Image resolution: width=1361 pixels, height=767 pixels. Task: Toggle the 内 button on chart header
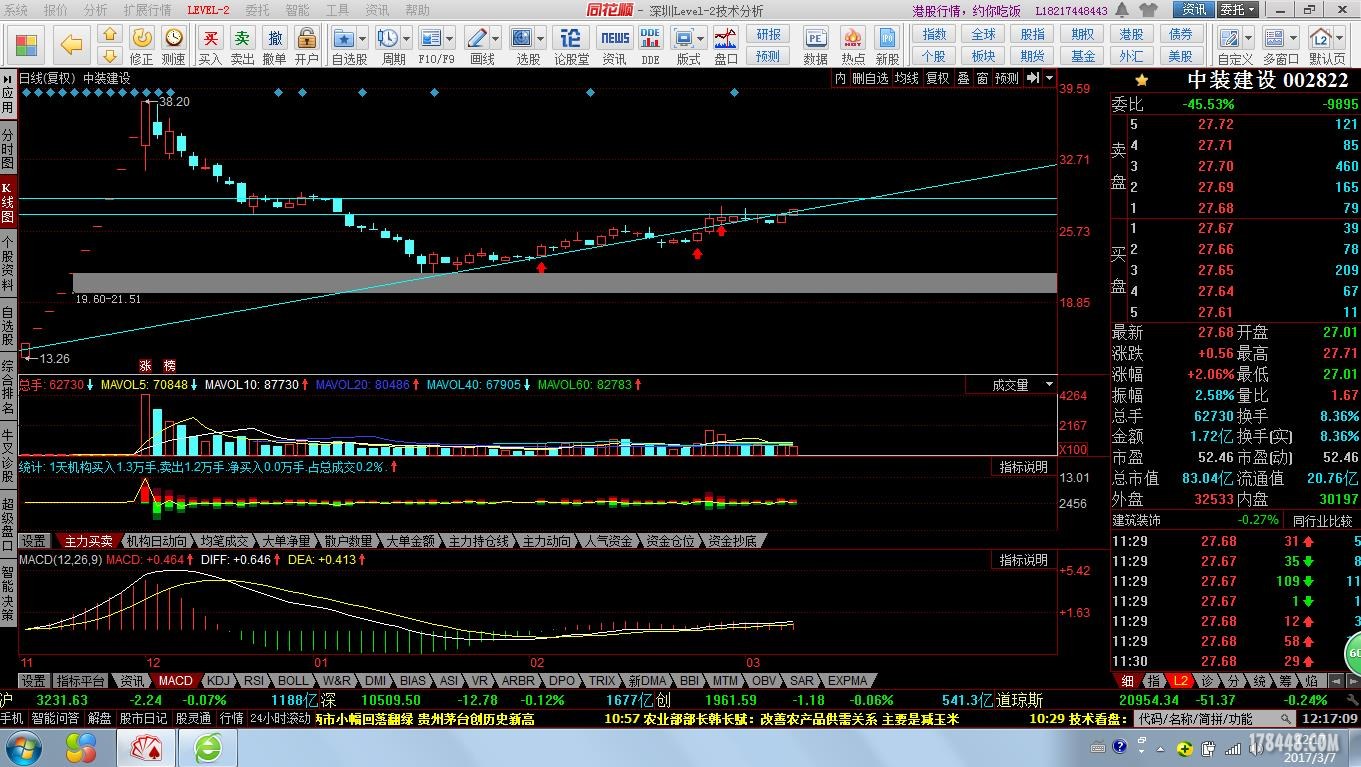pyautogui.click(x=840, y=78)
